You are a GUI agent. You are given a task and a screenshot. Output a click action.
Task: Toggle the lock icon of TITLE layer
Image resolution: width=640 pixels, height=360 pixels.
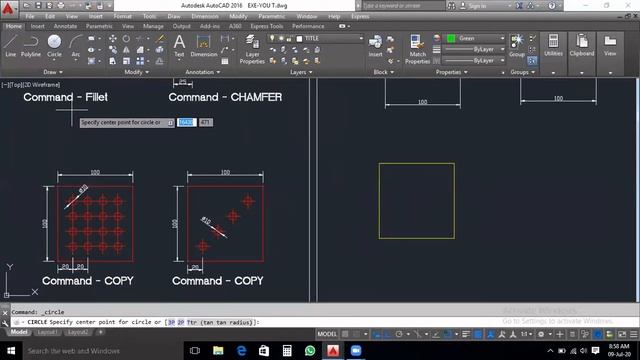coord(289,38)
